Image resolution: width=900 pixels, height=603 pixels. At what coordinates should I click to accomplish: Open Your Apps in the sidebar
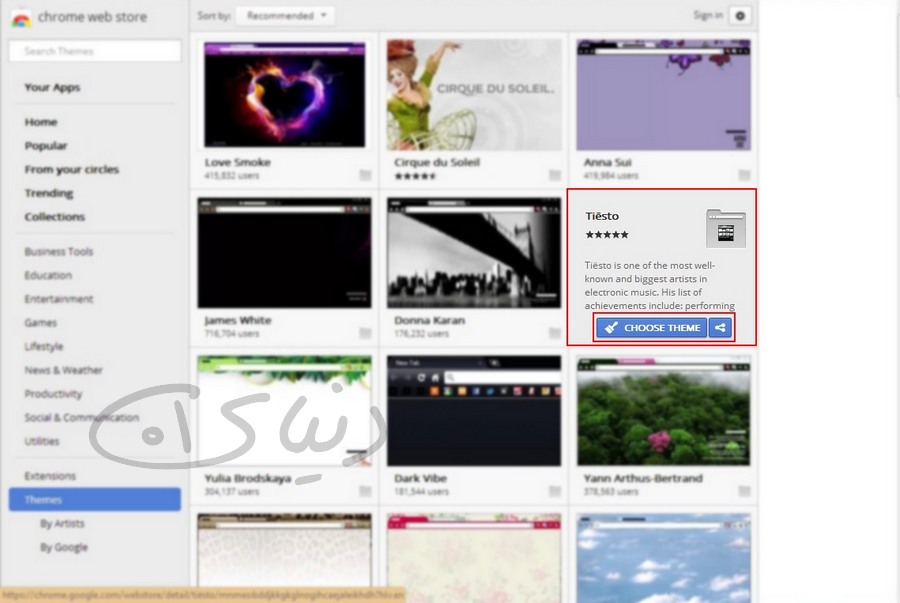[x=52, y=87]
